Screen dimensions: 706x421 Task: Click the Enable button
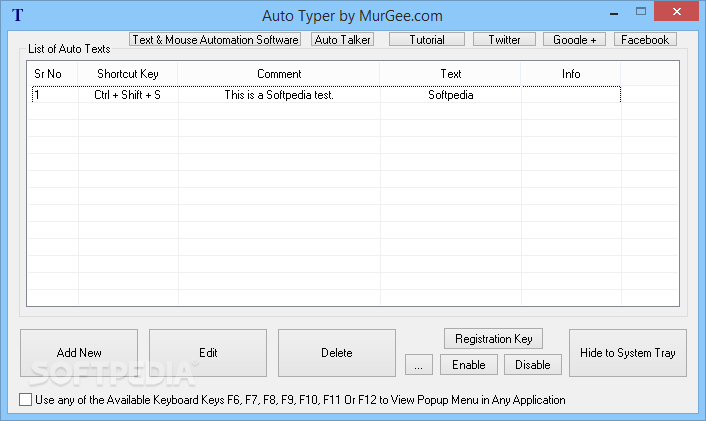[x=469, y=365]
